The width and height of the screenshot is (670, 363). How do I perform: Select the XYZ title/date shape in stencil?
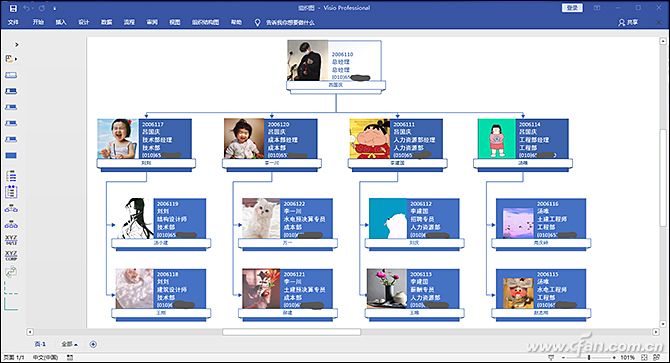(11, 240)
